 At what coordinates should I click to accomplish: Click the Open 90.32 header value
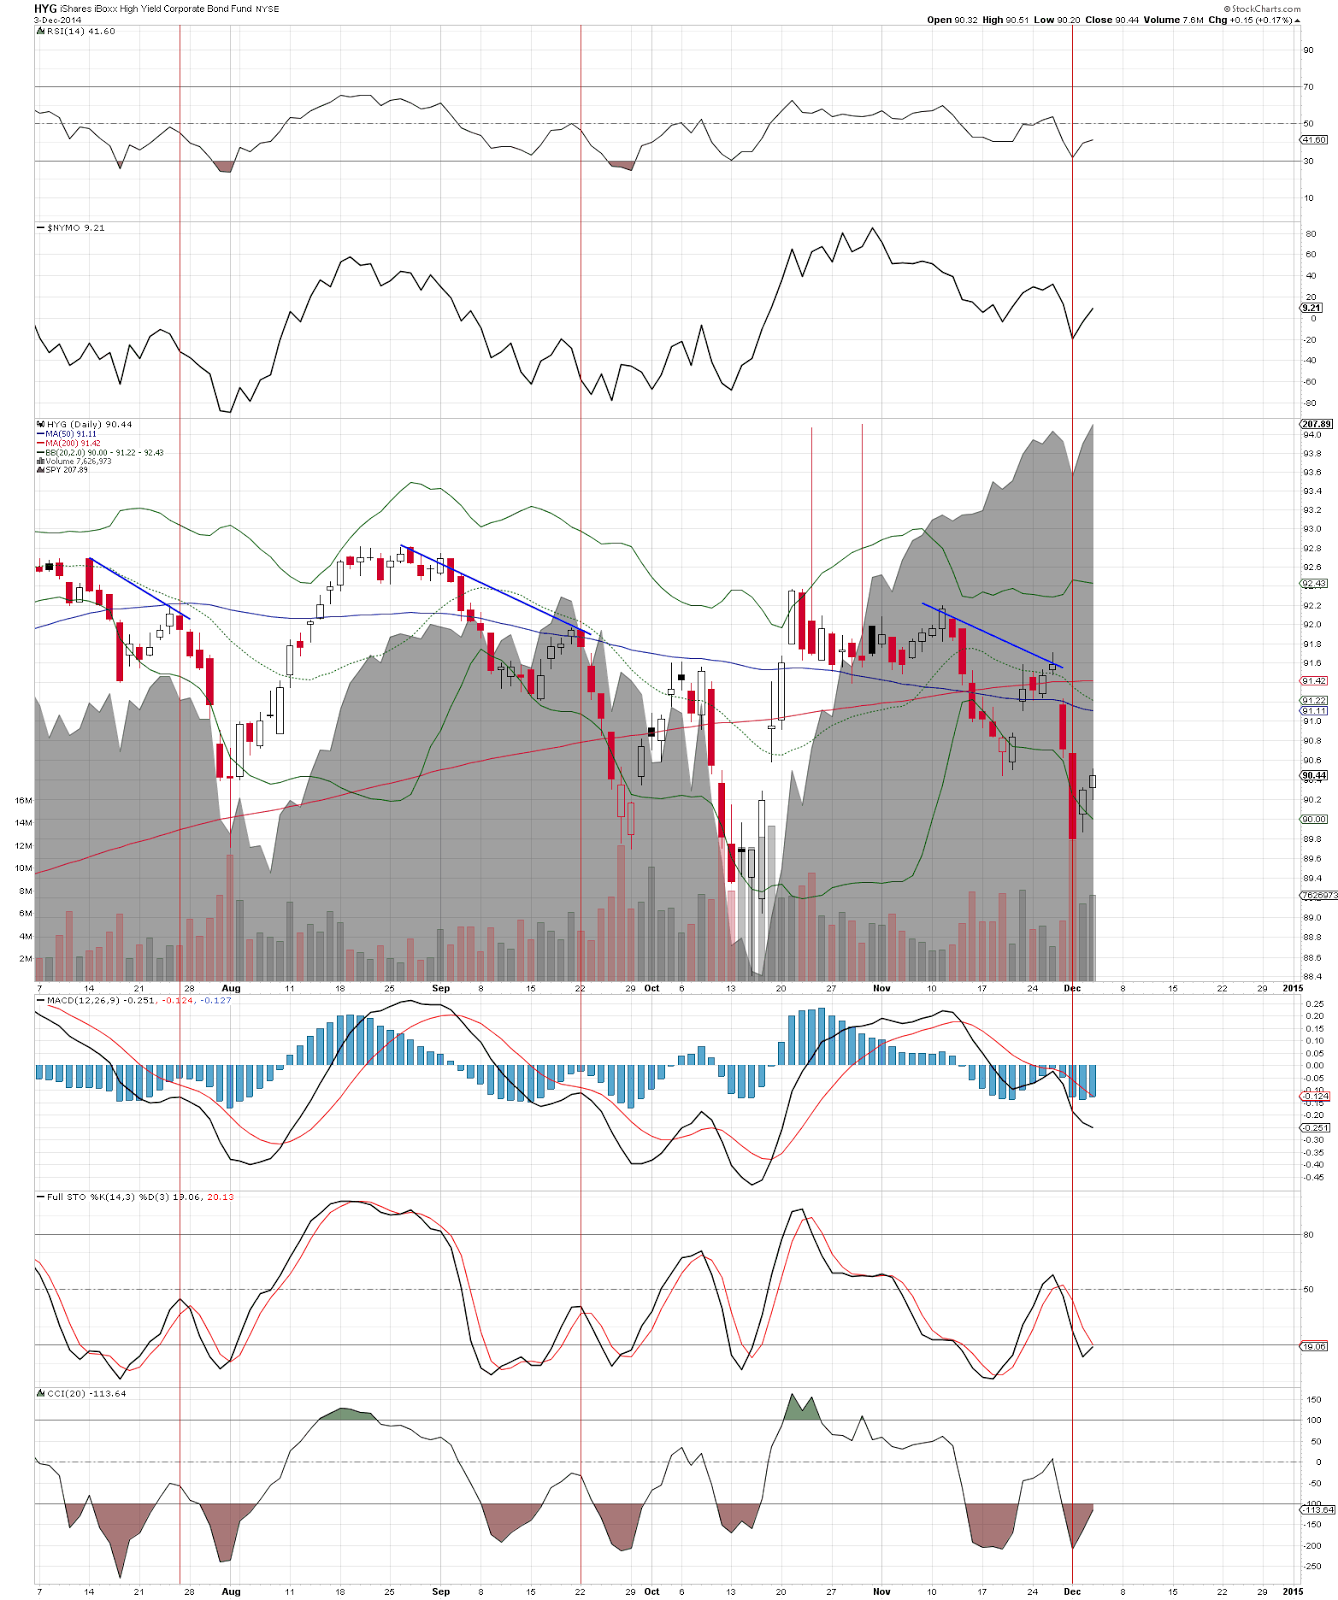coord(954,20)
